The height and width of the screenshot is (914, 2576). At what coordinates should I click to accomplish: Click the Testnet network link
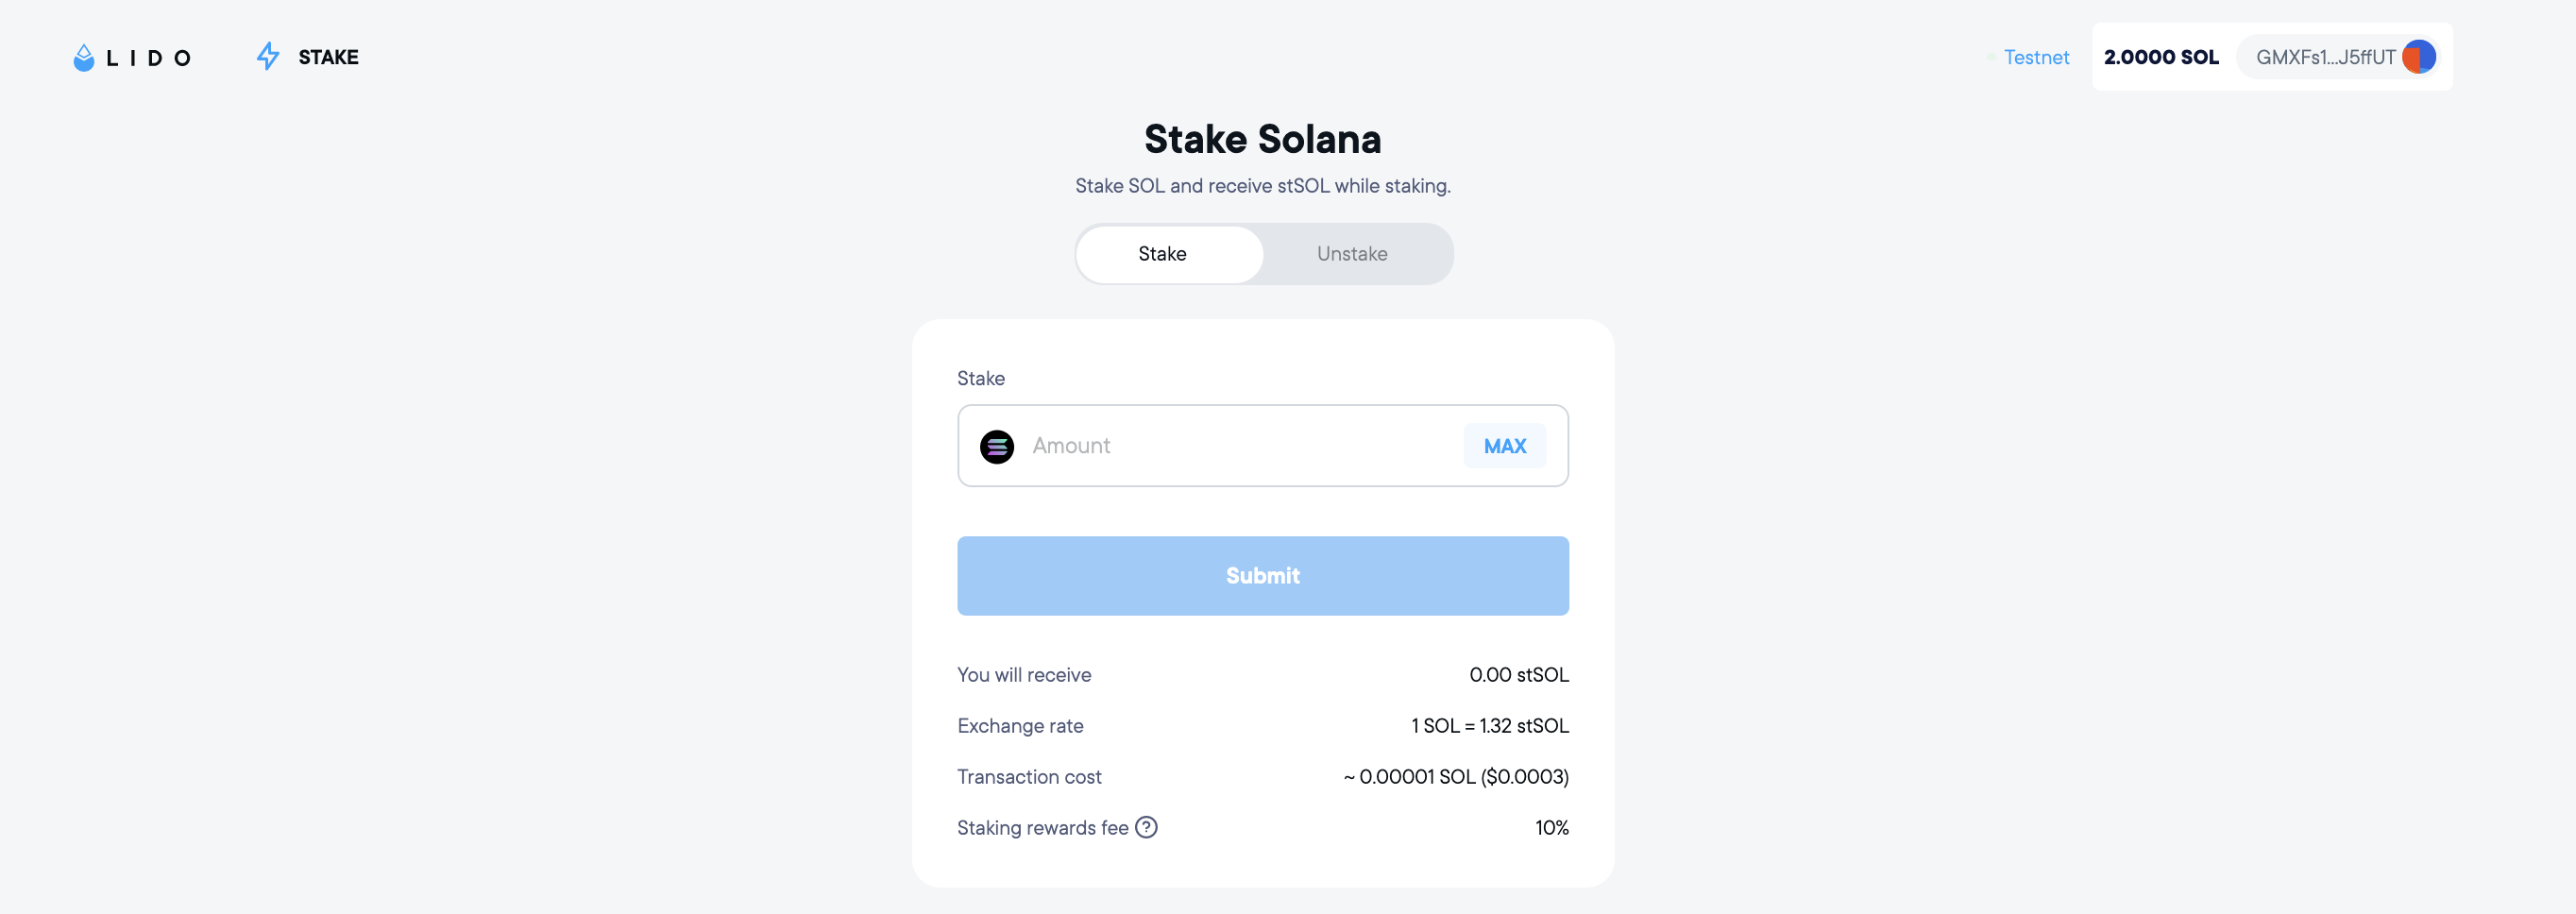[2036, 57]
